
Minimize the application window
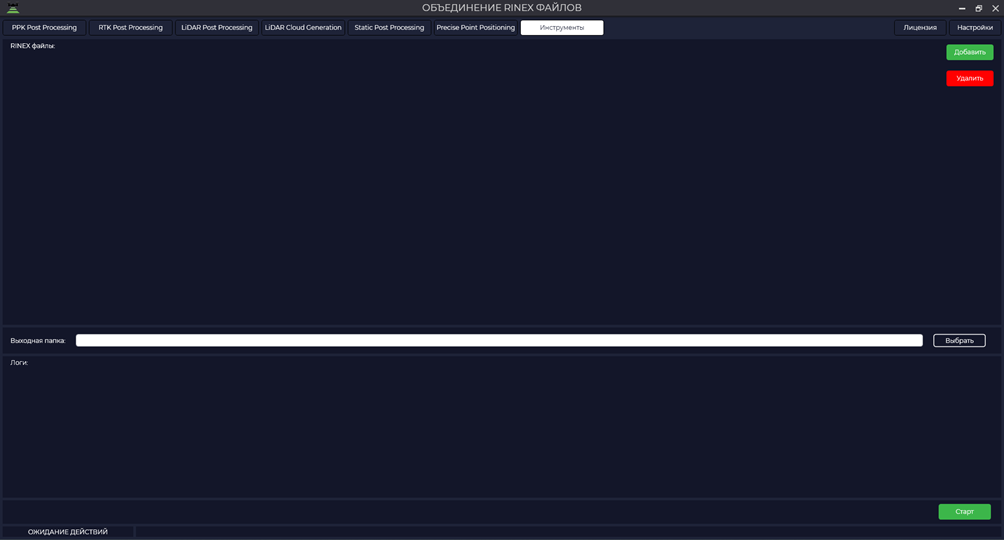click(x=962, y=8)
